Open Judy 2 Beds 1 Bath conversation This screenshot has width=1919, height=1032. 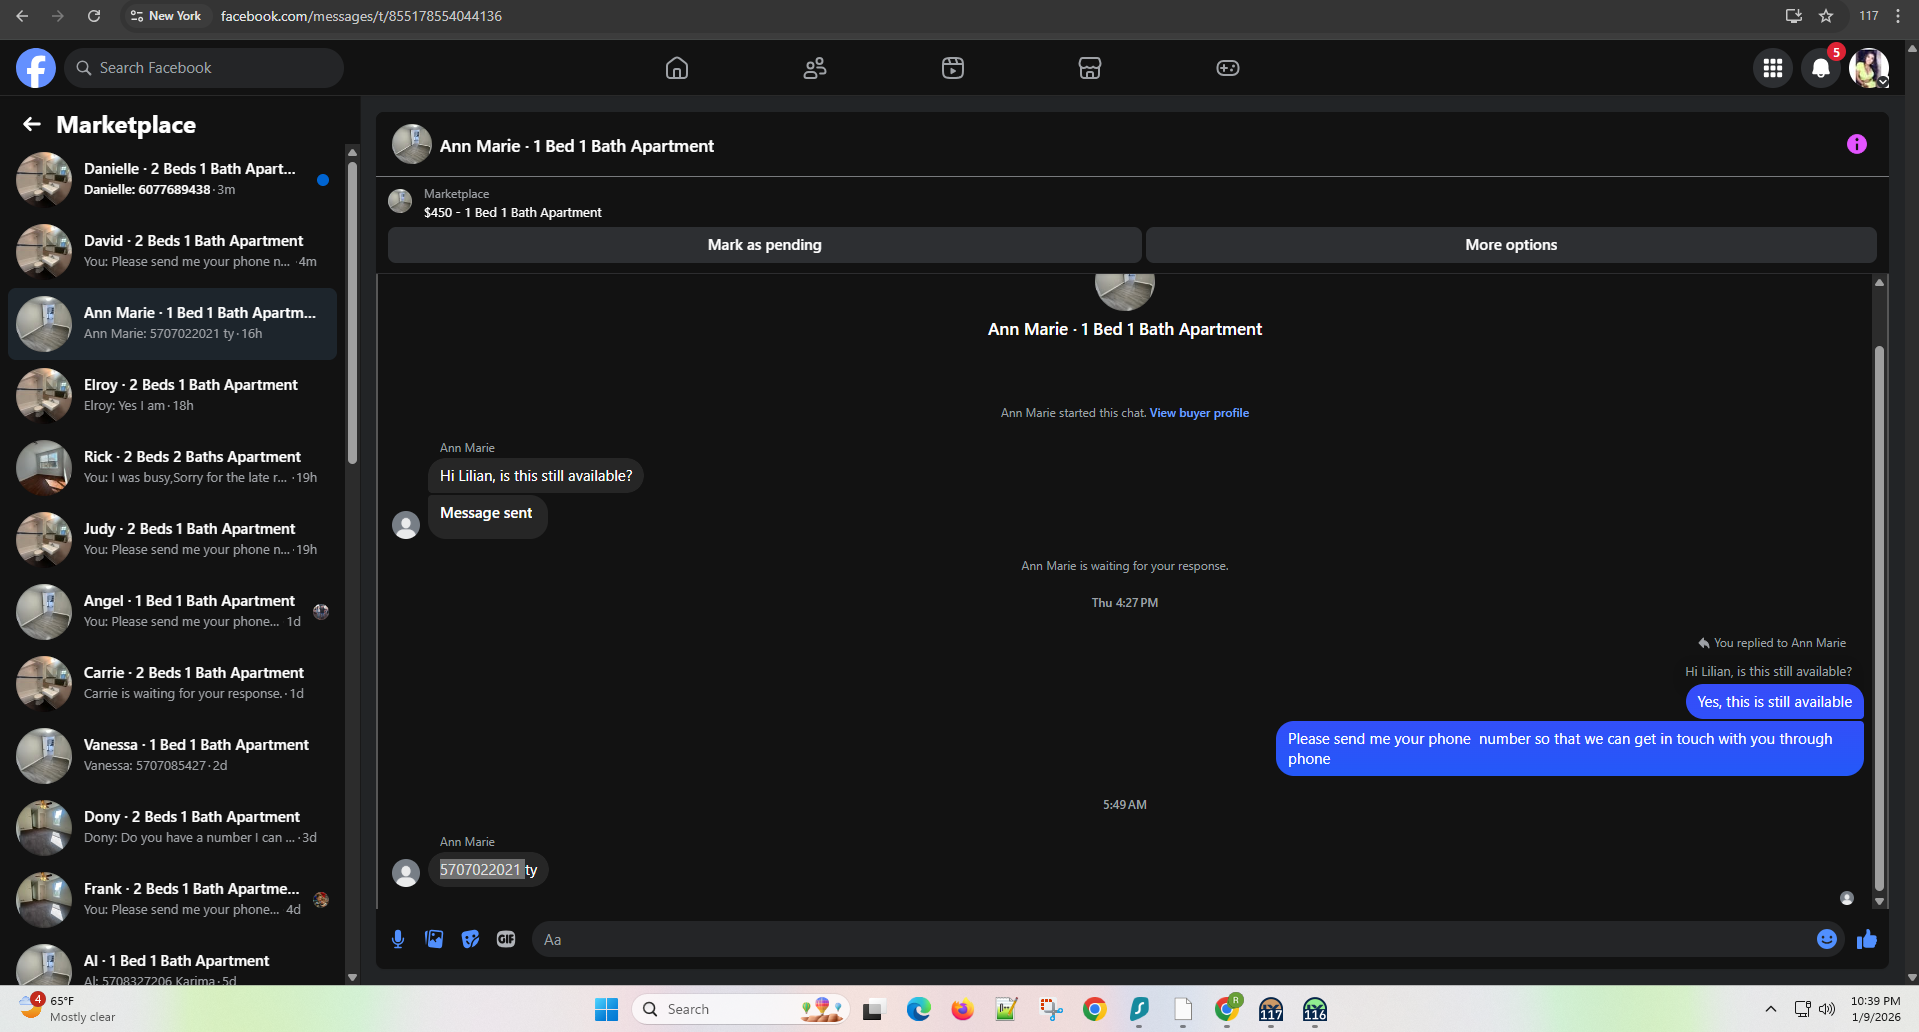click(172, 540)
